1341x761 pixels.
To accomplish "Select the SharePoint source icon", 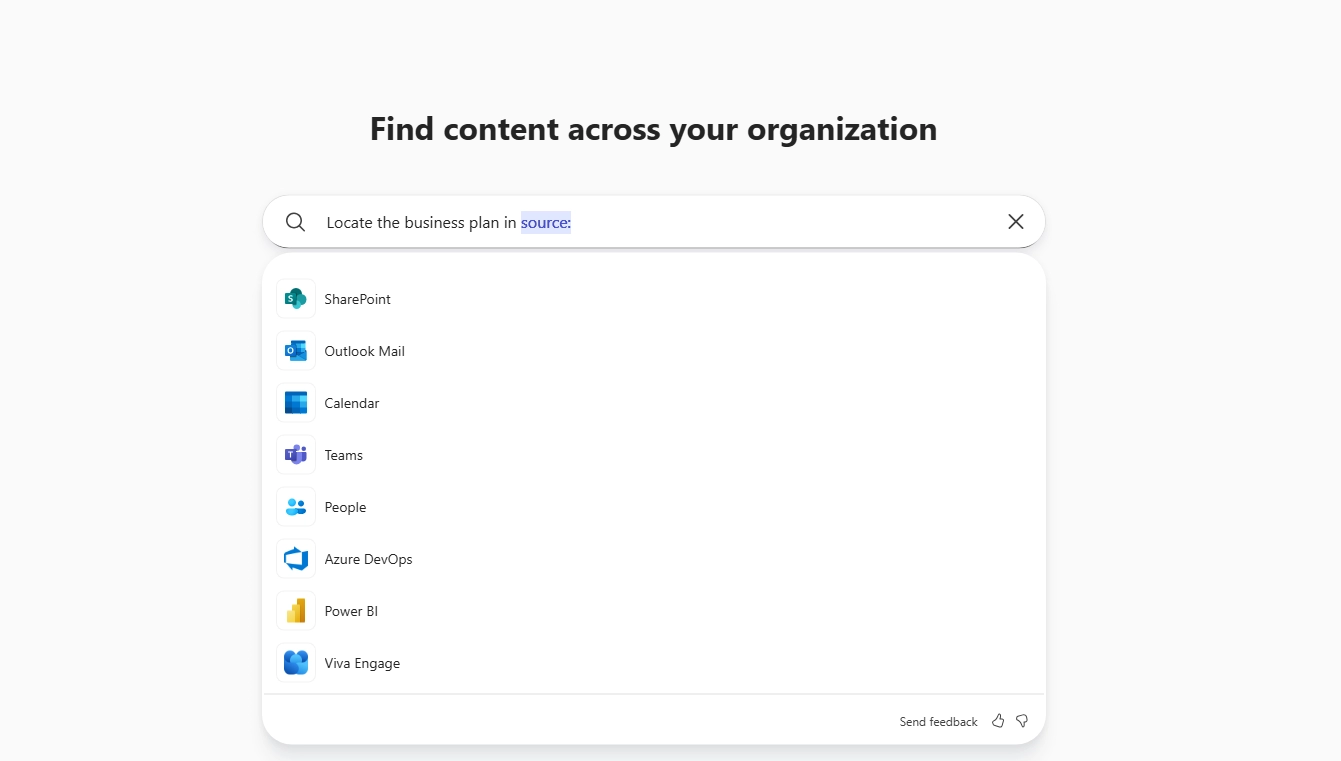I will click(x=295, y=298).
